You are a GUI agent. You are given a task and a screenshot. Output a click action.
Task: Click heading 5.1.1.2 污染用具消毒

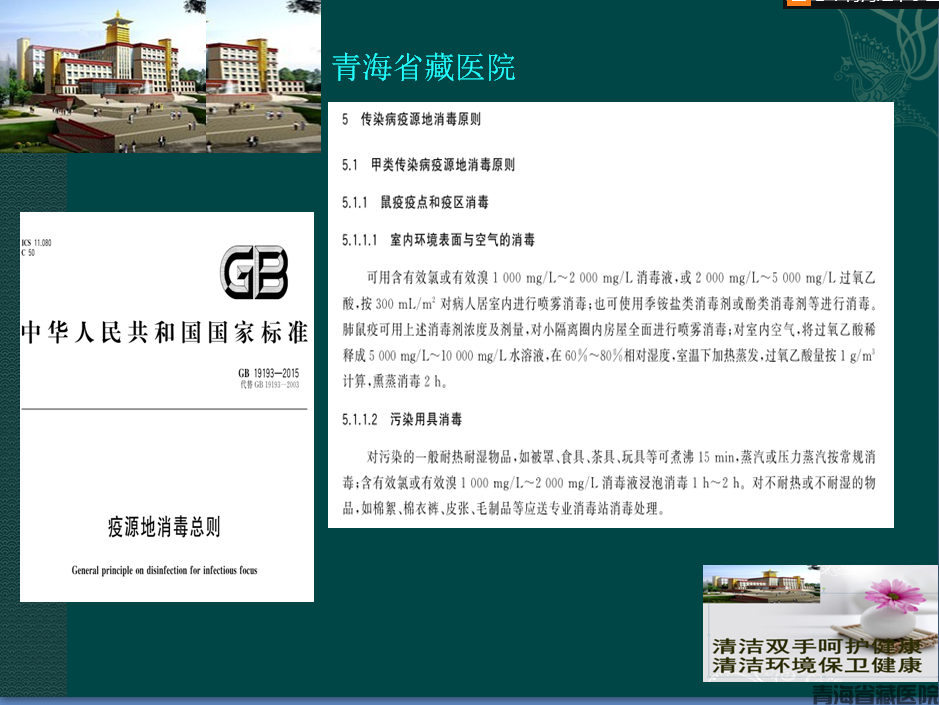coord(402,420)
